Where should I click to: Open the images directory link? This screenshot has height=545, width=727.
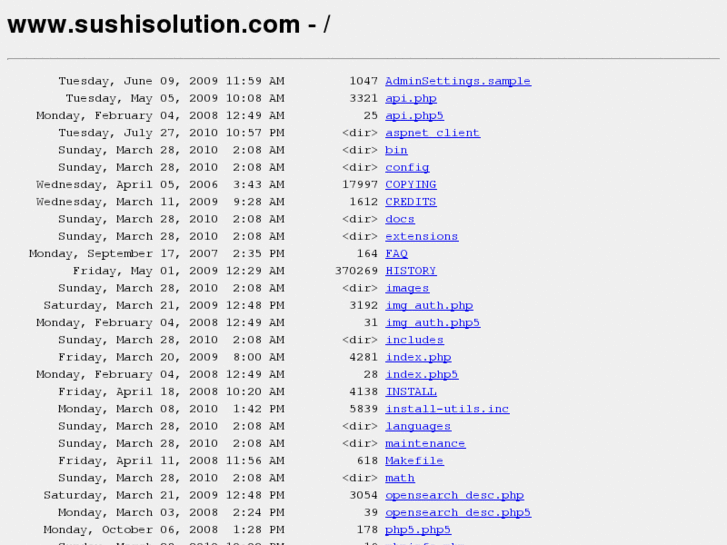tap(407, 288)
